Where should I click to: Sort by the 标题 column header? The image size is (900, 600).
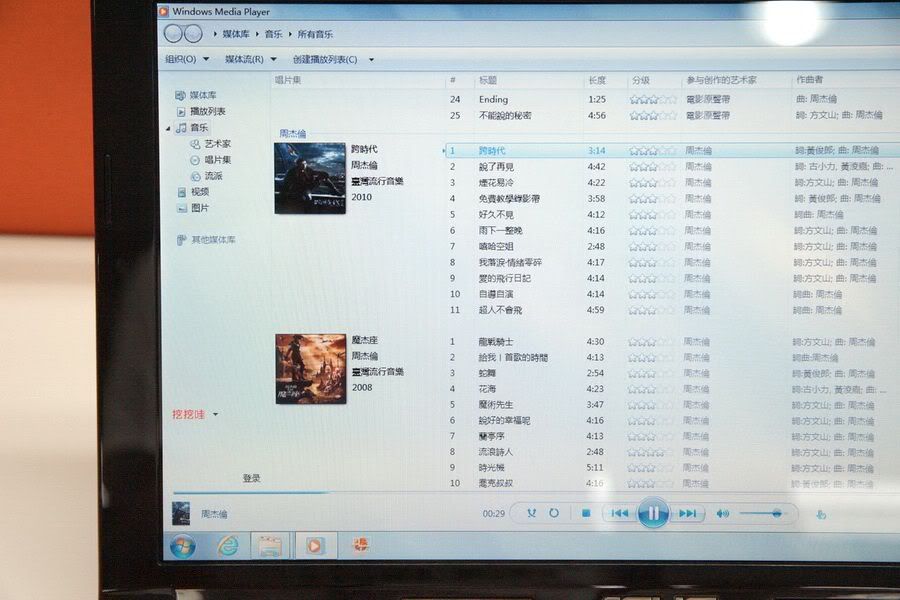[488, 80]
